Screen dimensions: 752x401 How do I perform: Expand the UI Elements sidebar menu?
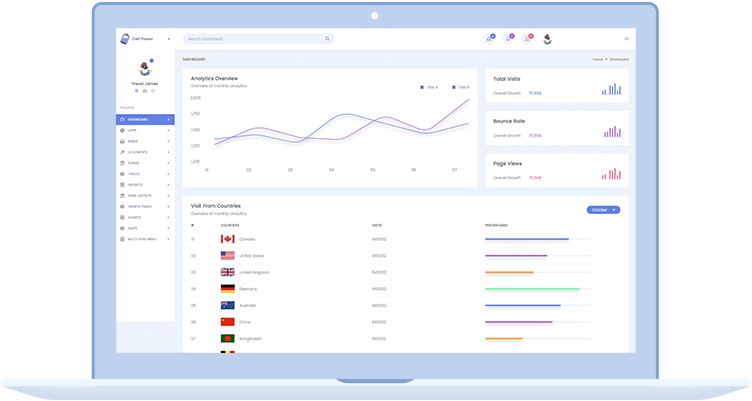[145, 152]
